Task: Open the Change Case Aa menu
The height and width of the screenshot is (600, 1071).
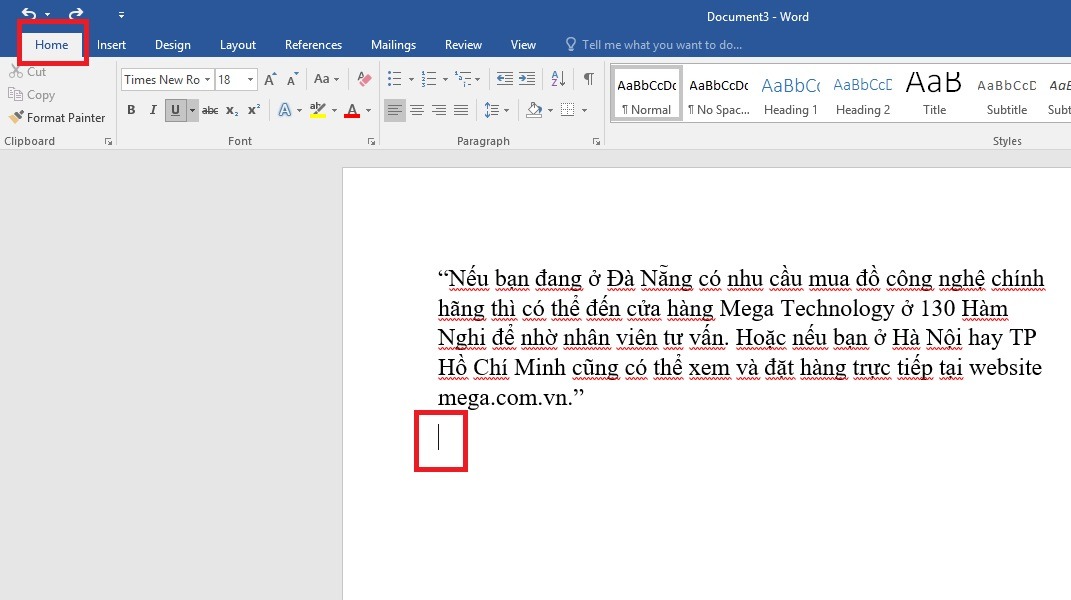Action: pos(326,79)
